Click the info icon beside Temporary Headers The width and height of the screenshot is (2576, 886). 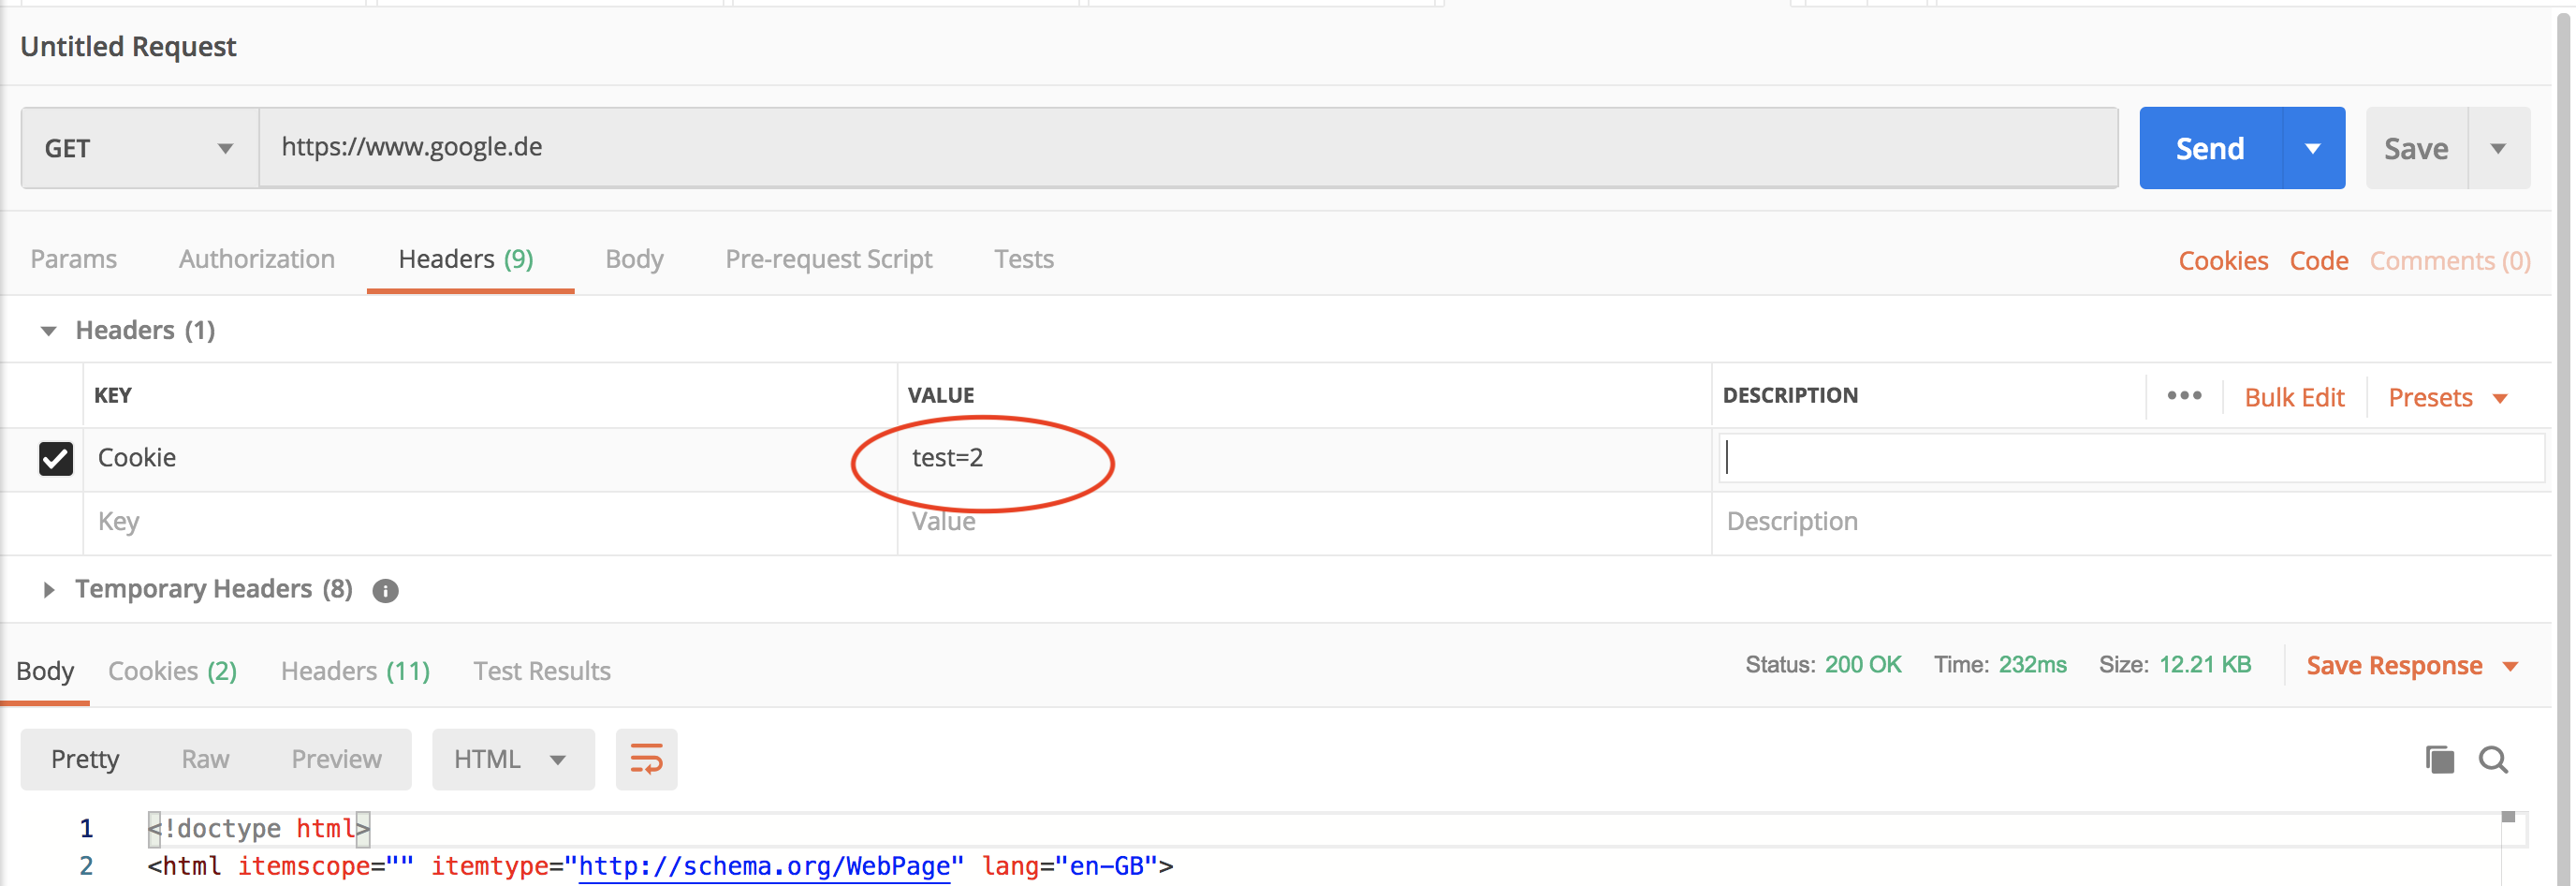[386, 590]
